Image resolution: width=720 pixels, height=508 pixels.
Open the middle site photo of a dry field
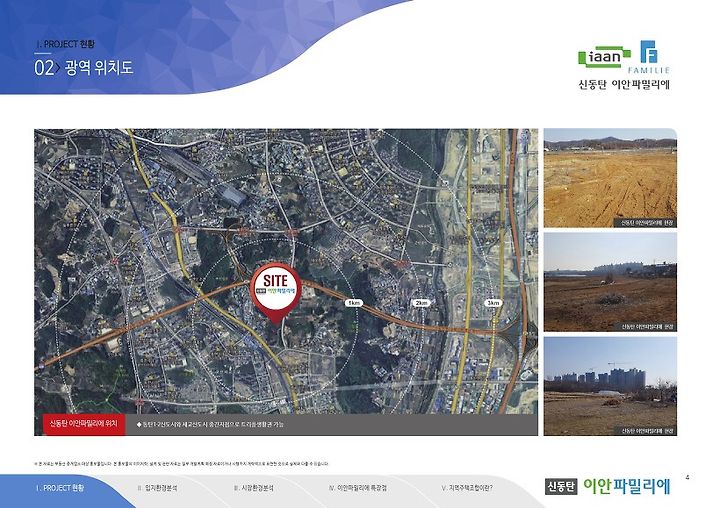[x=610, y=282]
